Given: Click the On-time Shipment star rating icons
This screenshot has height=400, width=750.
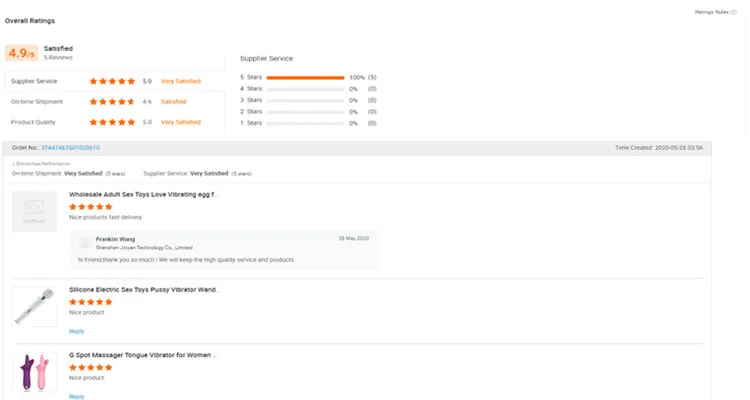Looking at the screenshot, I should pos(112,101).
